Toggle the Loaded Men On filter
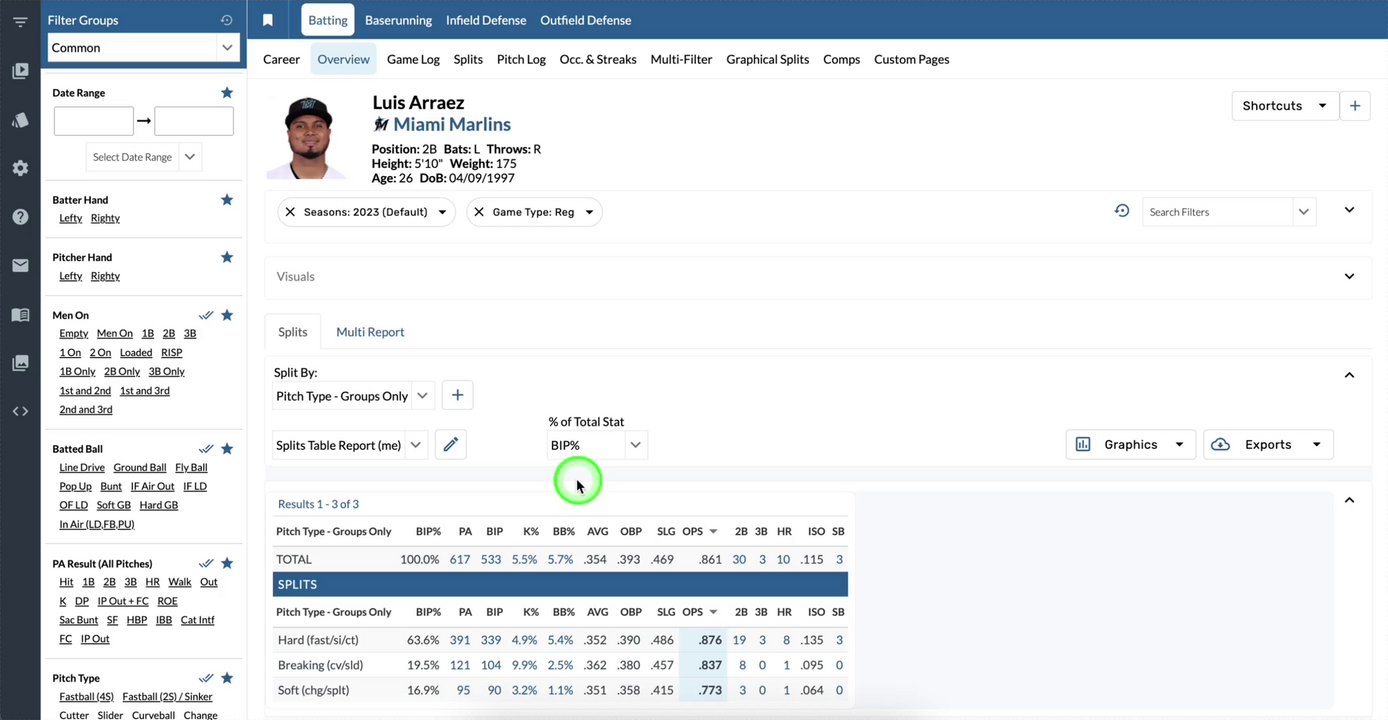Image resolution: width=1388 pixels, height=720 pixels. [x=136, y=353]
